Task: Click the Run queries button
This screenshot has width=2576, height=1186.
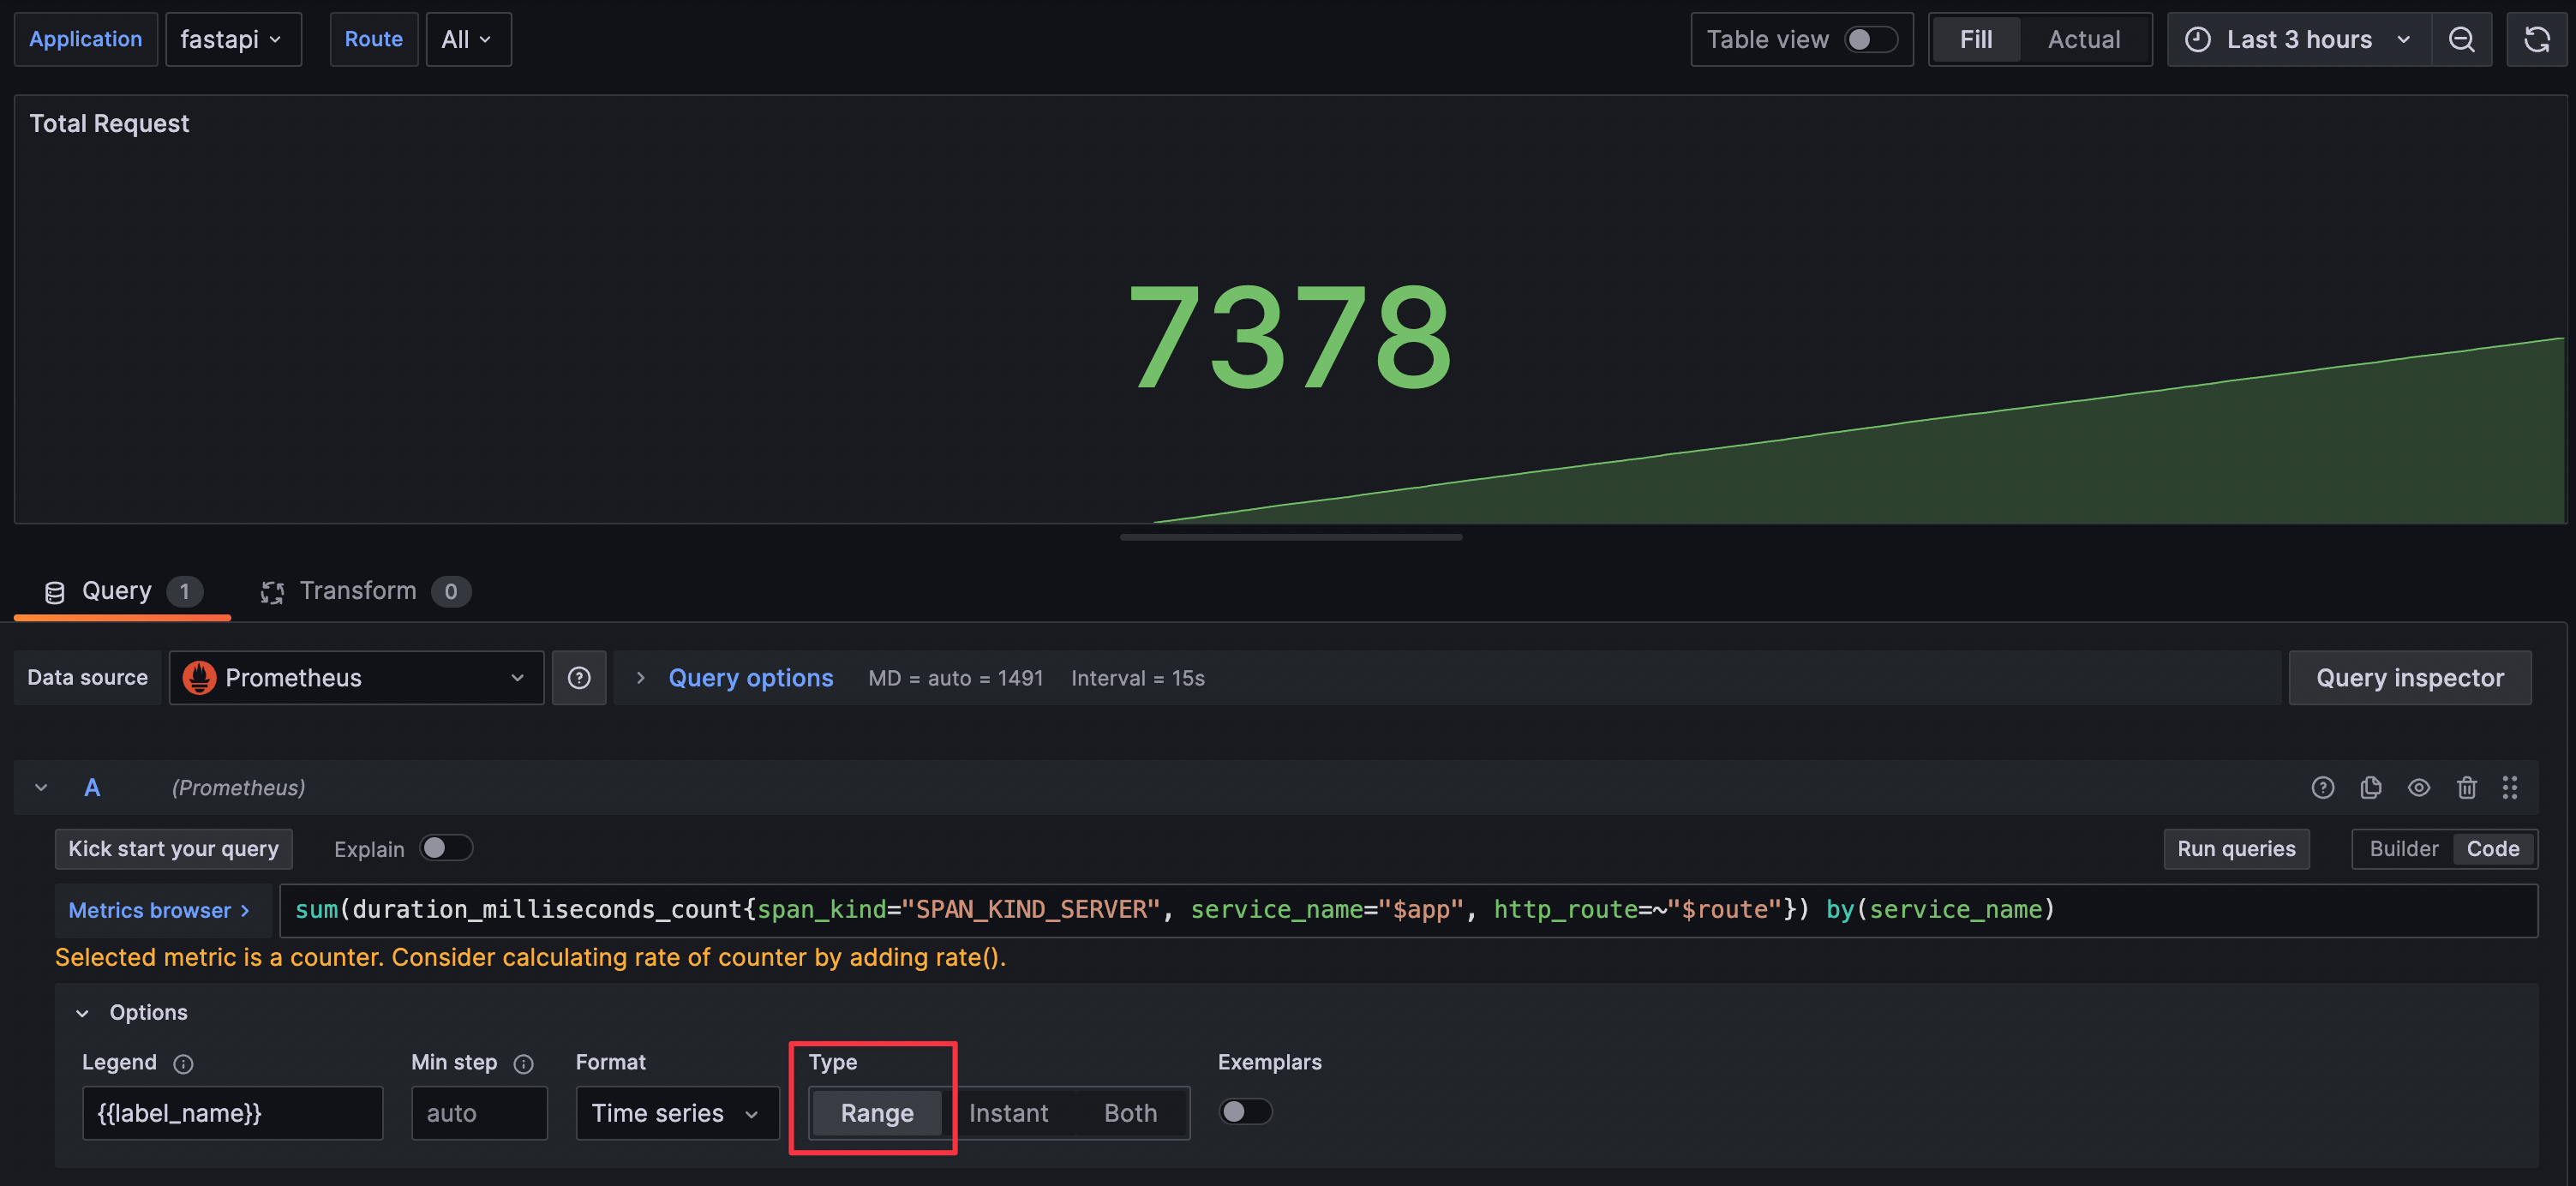Action: (x=2235, y=848)
